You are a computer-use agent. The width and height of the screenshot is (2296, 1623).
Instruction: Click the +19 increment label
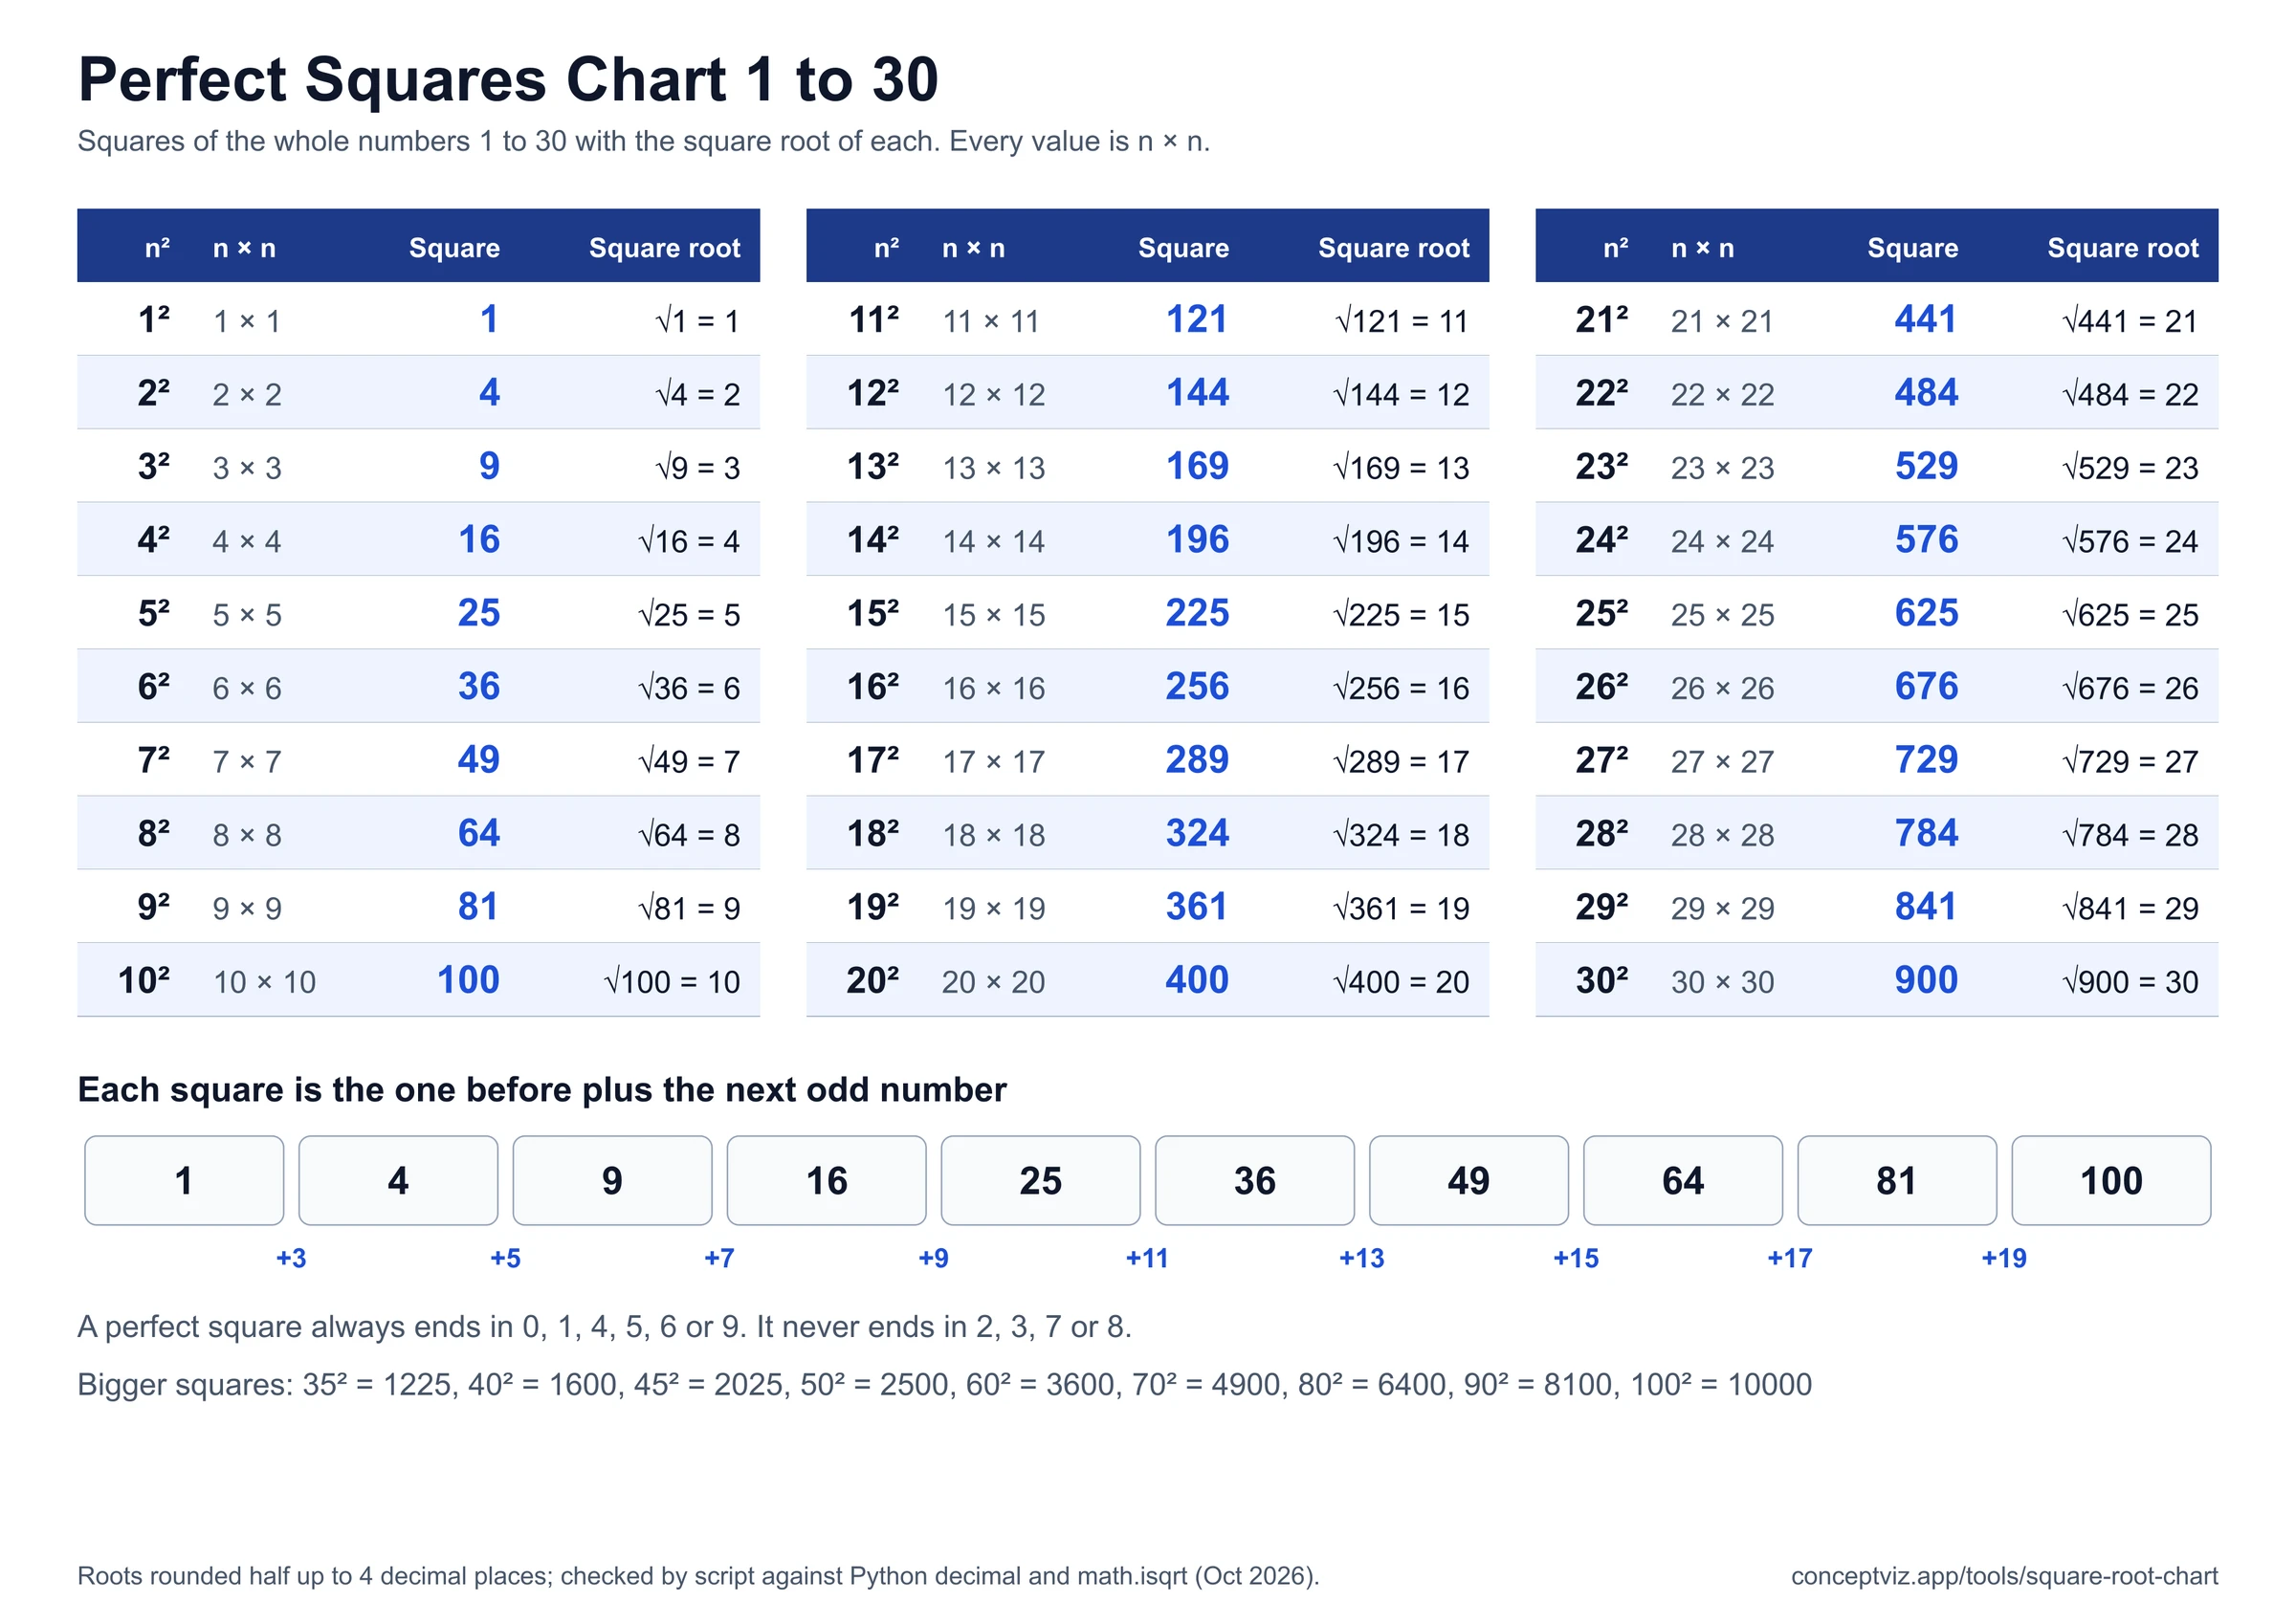(2004, 1258)
